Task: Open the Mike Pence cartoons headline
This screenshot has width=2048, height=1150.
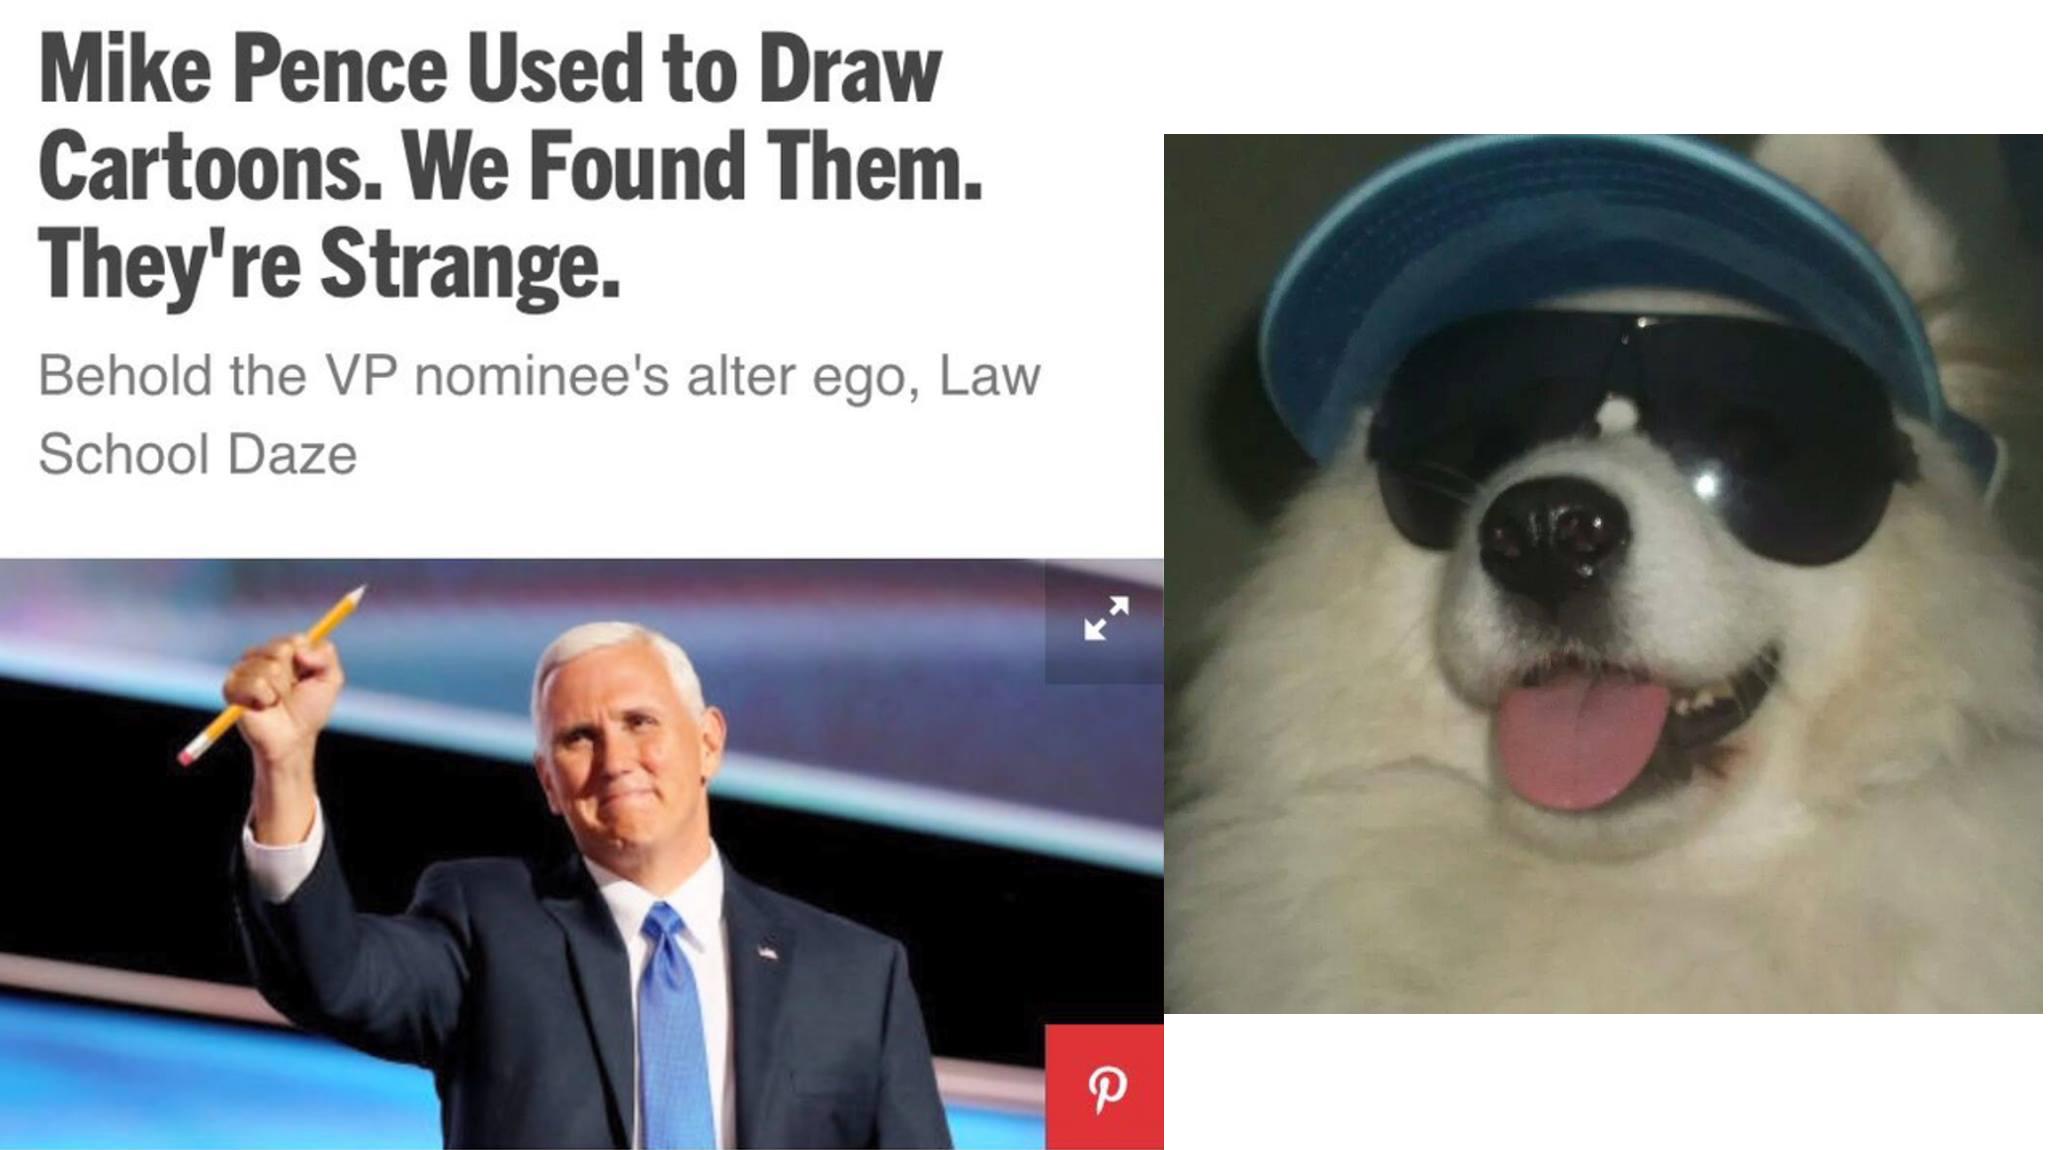Action: pyautogui.click(x=510, y=167)
